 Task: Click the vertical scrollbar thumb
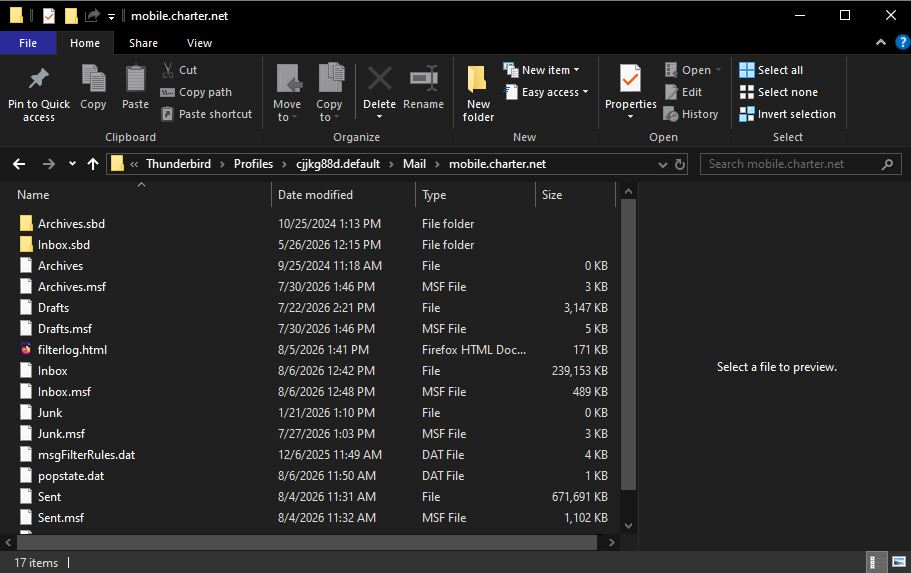(628, 345)
